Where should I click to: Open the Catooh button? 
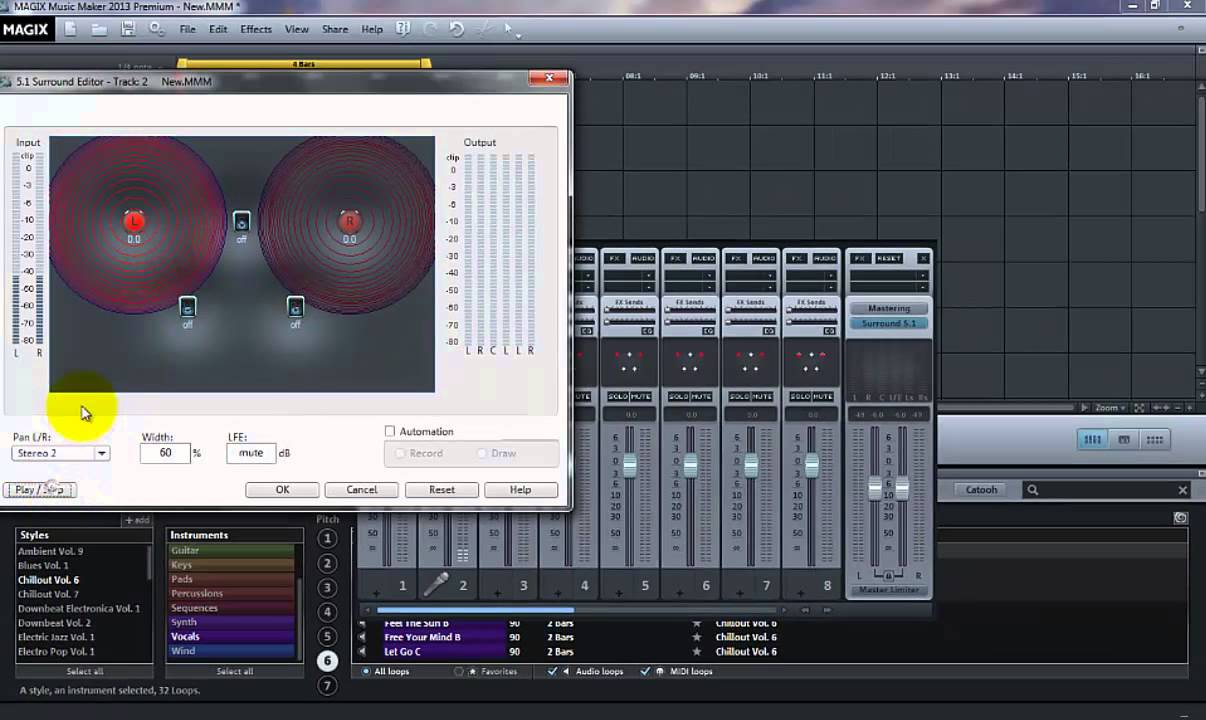click(981, 490)
